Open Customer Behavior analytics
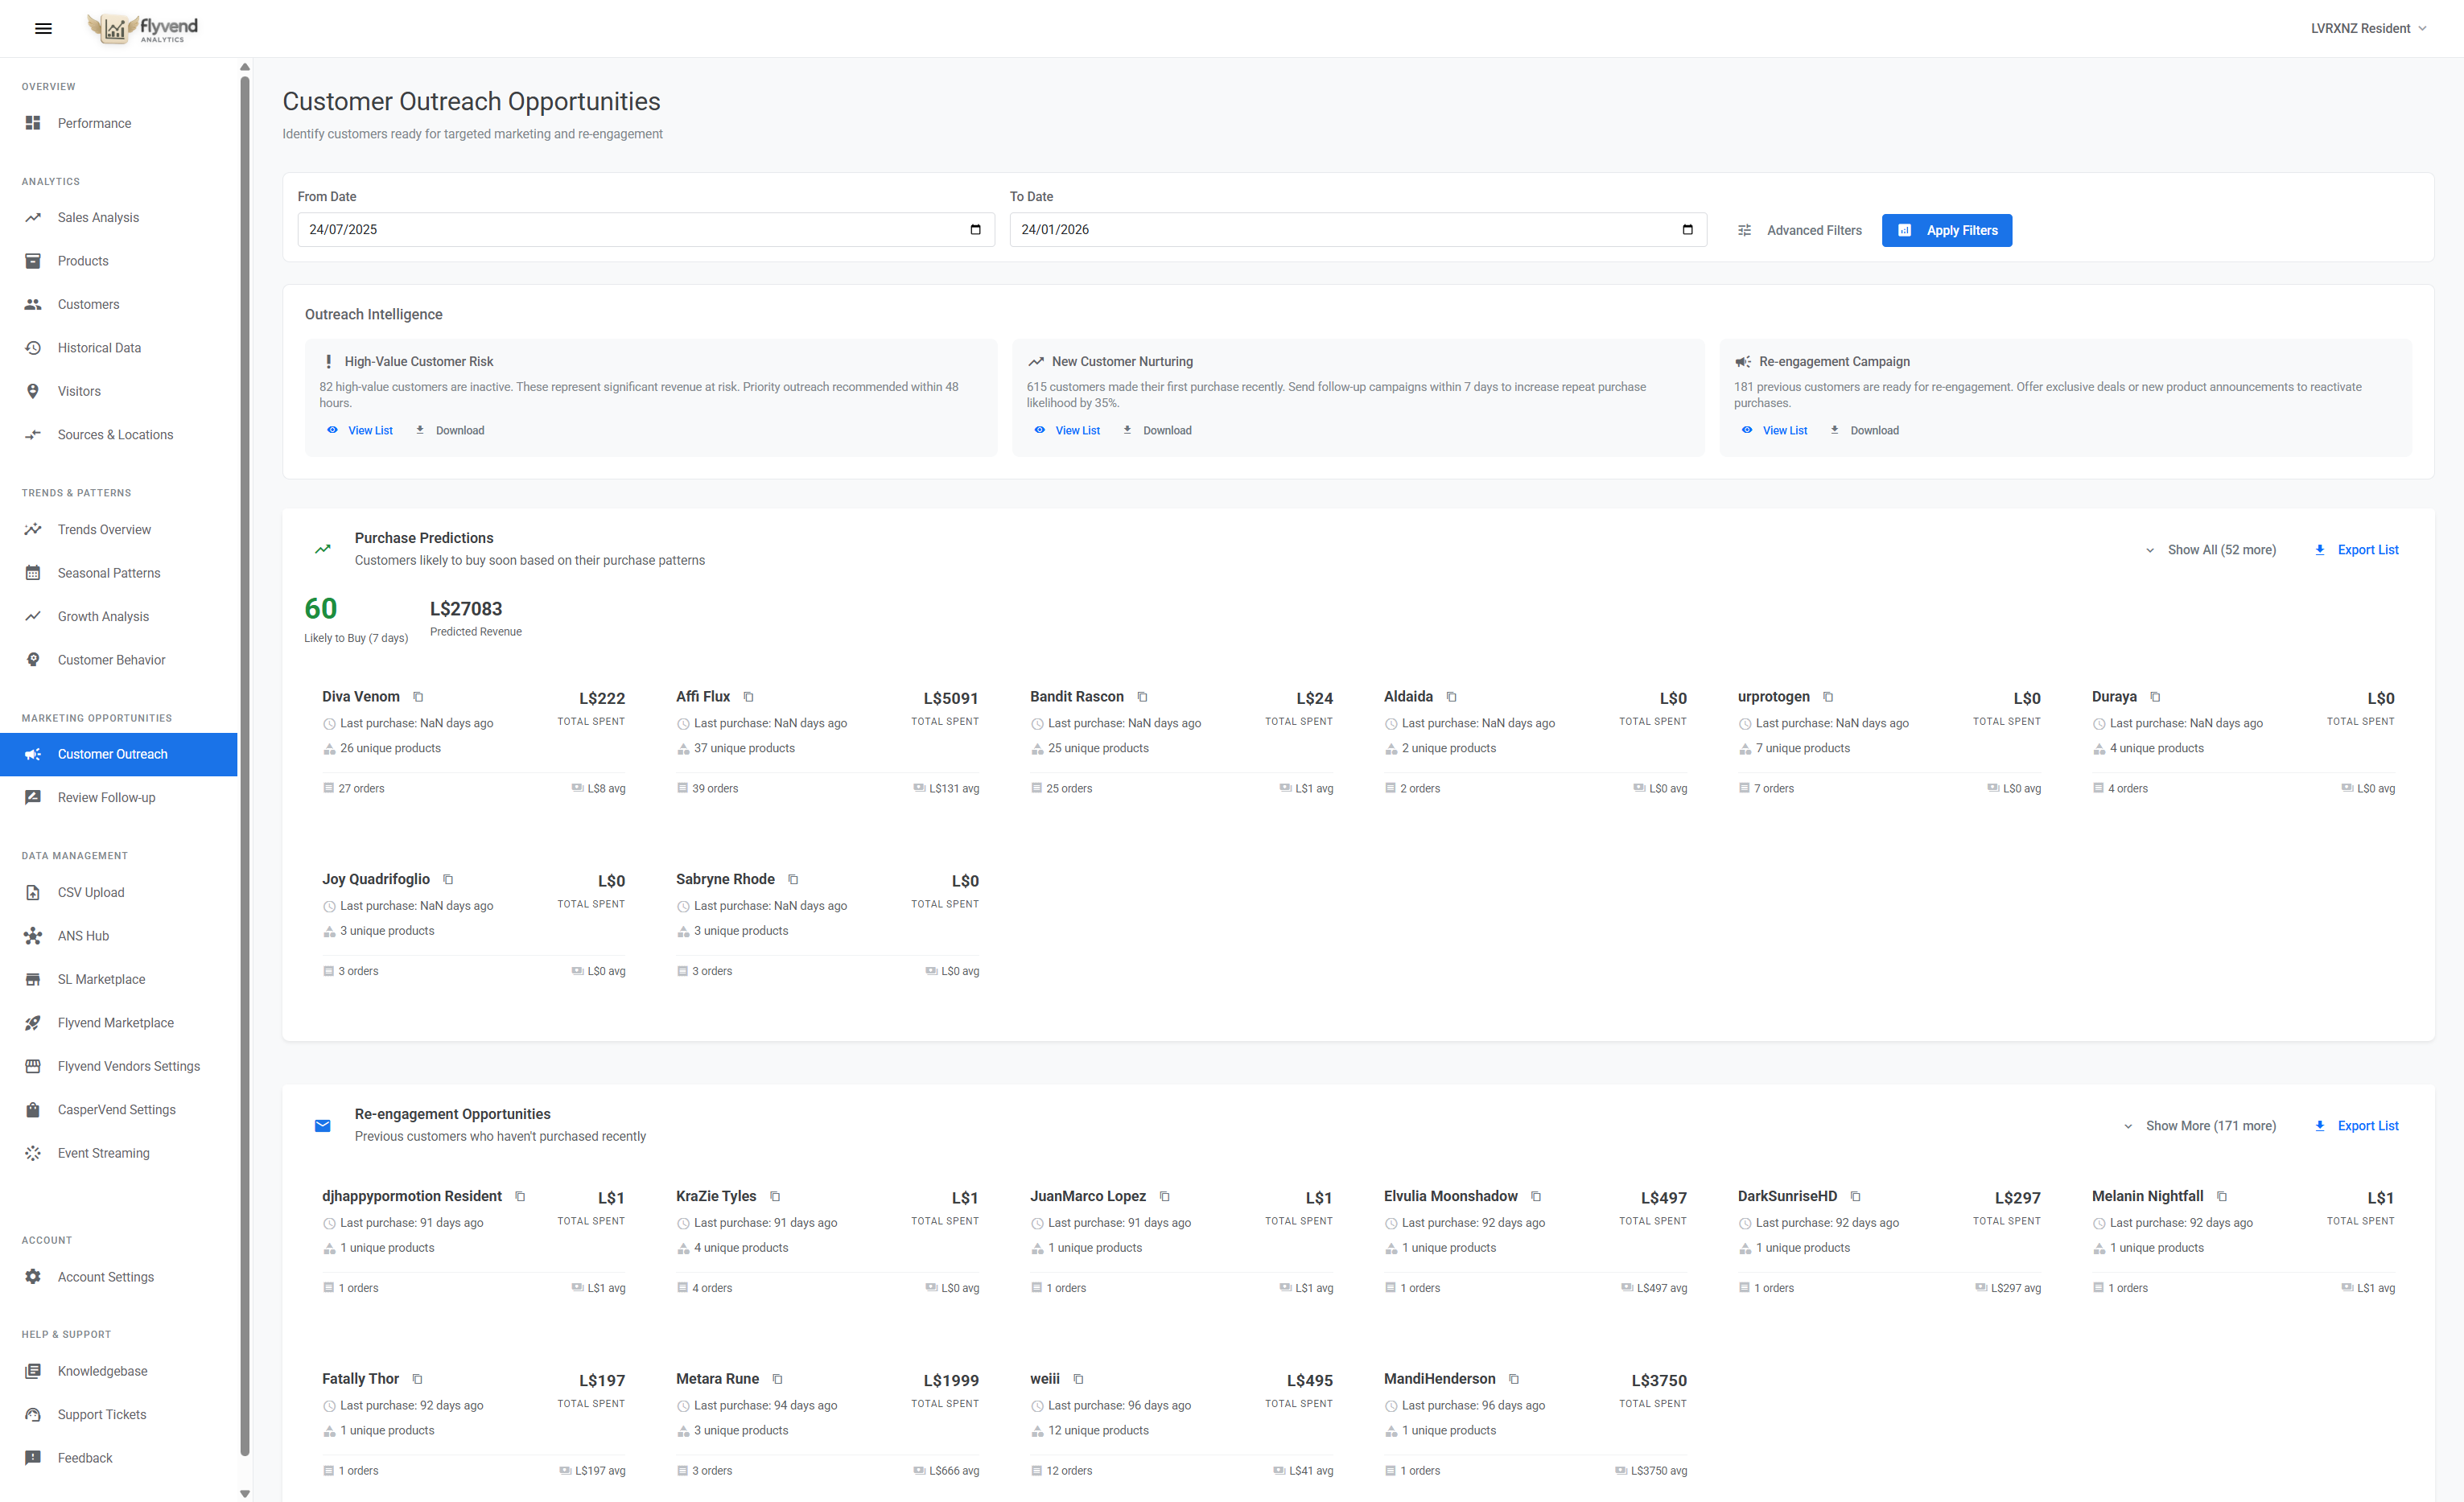 (x=111, y=659)
